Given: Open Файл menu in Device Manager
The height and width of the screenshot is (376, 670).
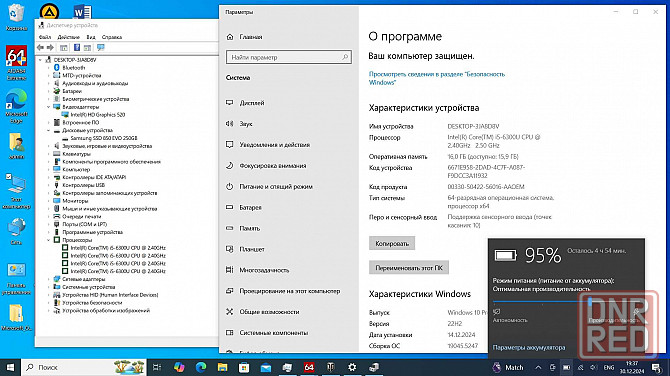Looking at the screenshot, I should click(x=45, y=37).
